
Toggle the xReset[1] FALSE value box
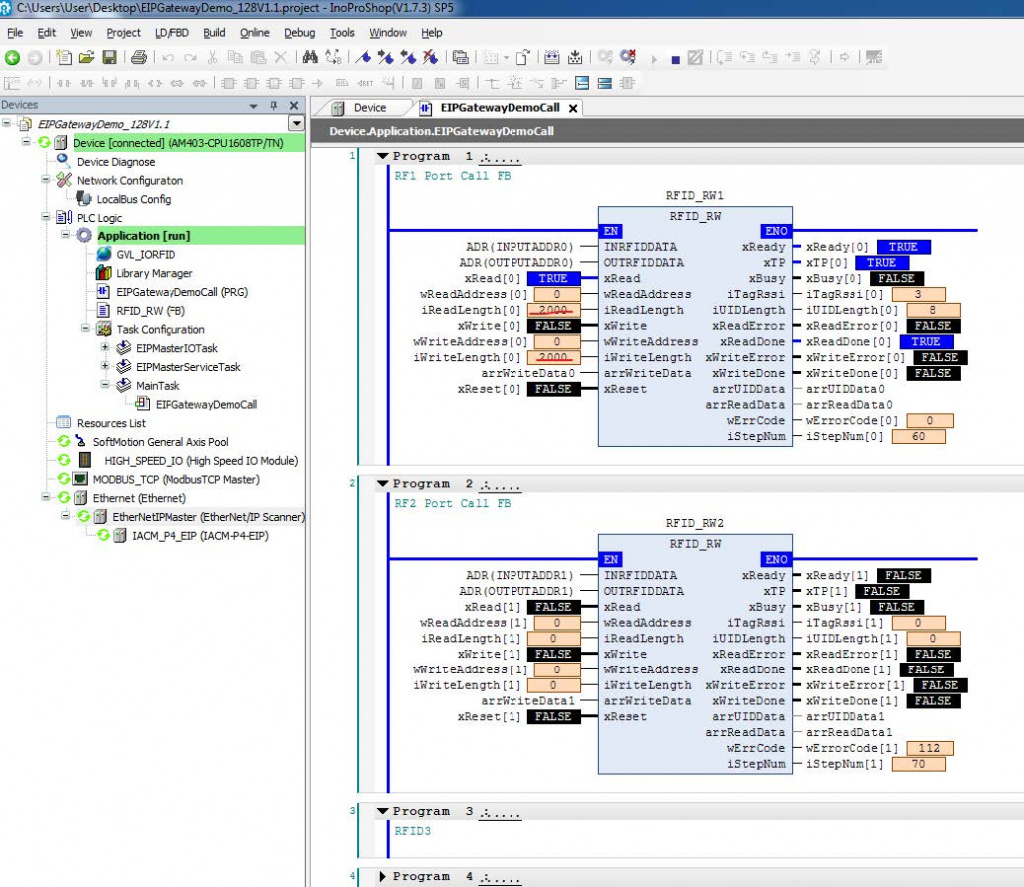pyautogui.click(x=553, y=717)
